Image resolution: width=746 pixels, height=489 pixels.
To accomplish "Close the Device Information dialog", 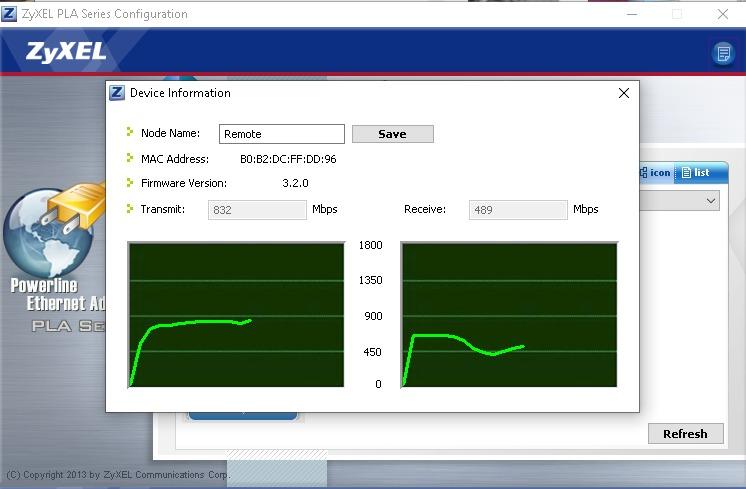I will coord(624,93).
